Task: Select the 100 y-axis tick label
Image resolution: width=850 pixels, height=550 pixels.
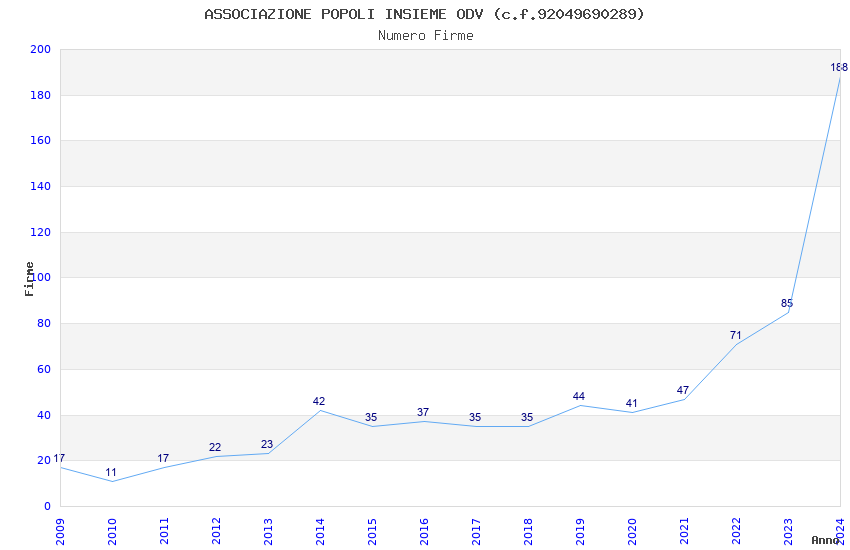Action: point(40,277)
